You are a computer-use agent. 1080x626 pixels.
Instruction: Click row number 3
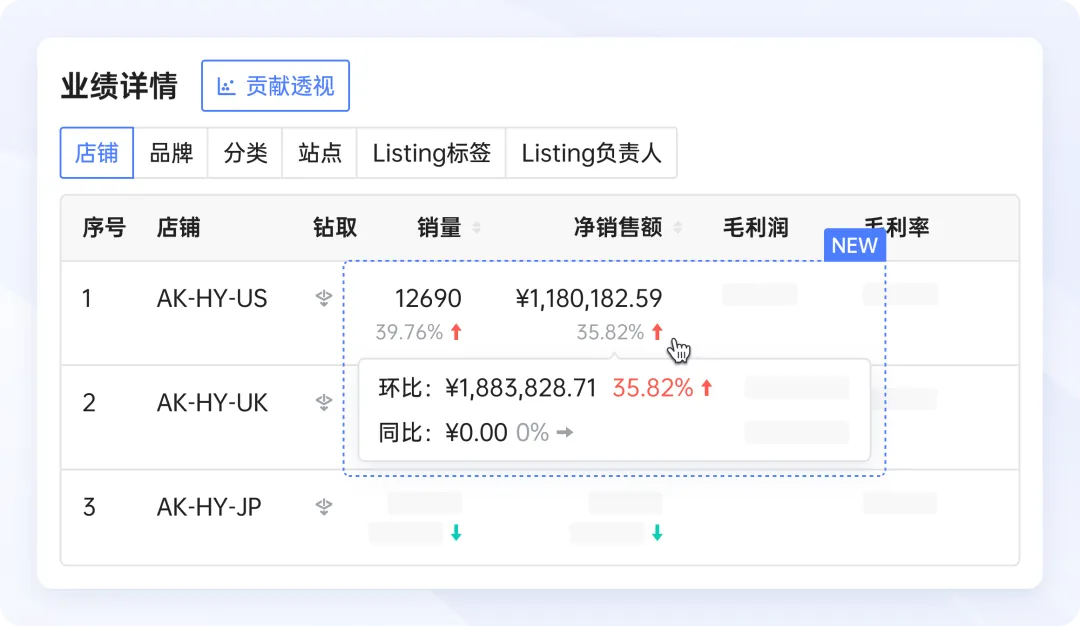(x=89, y=507)
